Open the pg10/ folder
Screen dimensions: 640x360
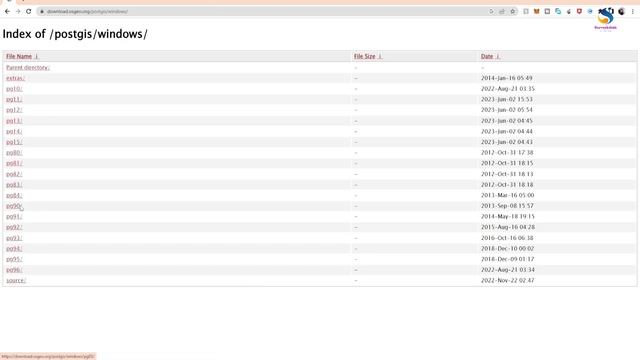tap(14, 89)
